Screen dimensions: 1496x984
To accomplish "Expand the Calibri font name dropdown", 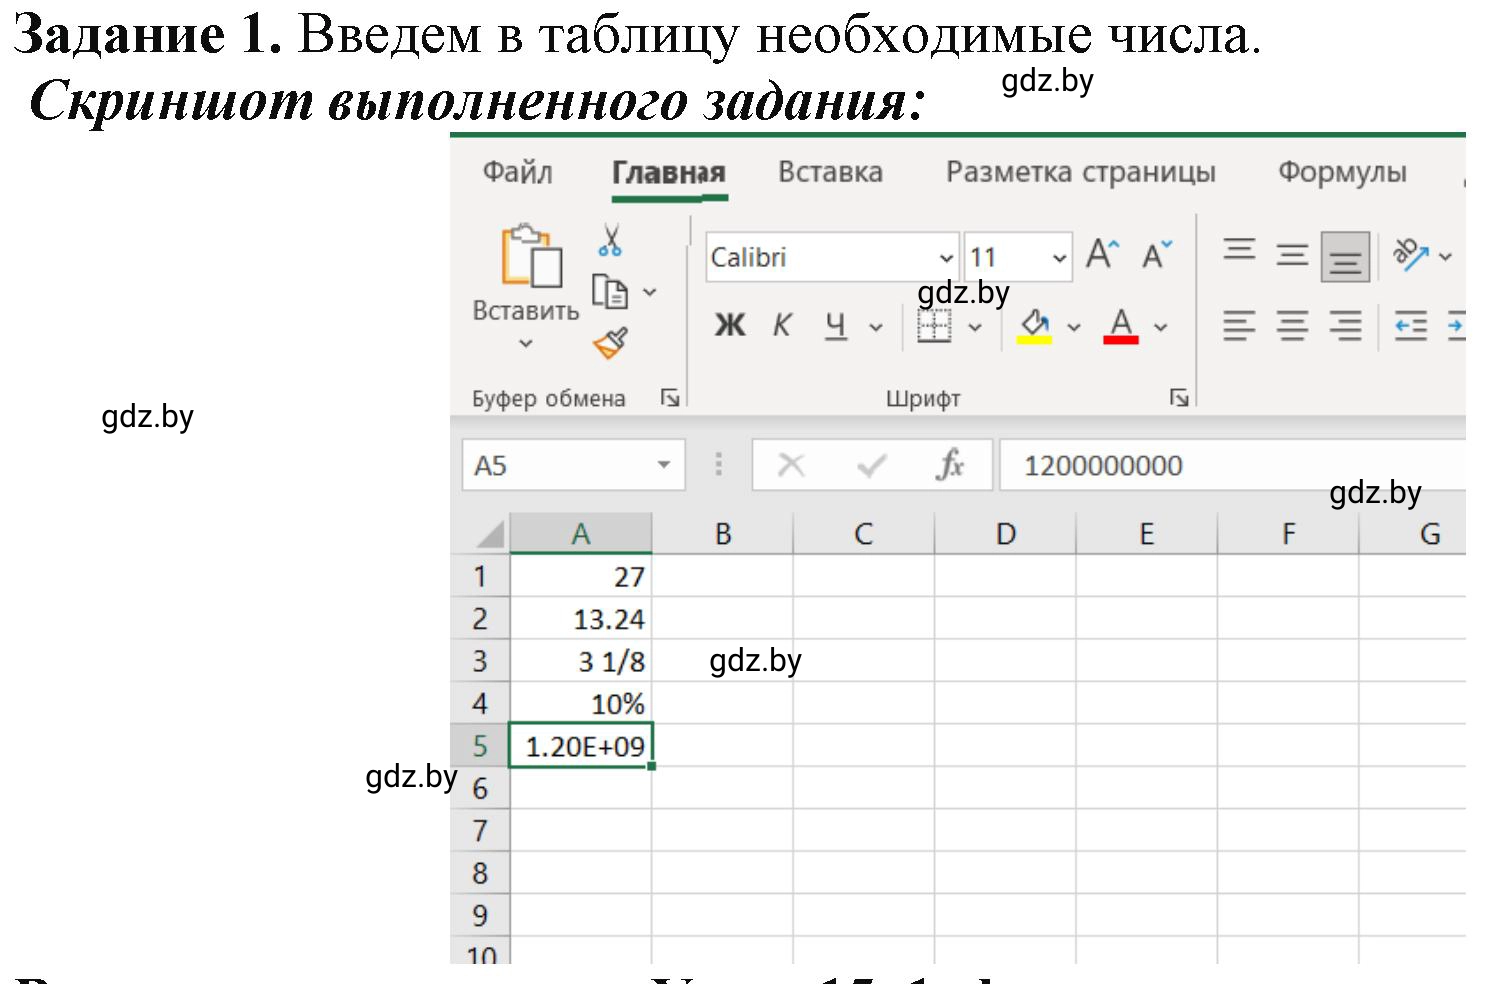I will point(946,258).
